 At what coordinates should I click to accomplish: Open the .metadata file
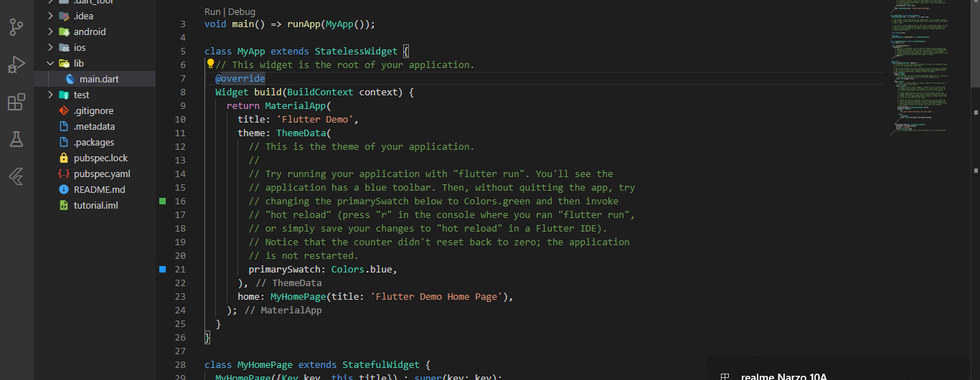tap(94, 126)
